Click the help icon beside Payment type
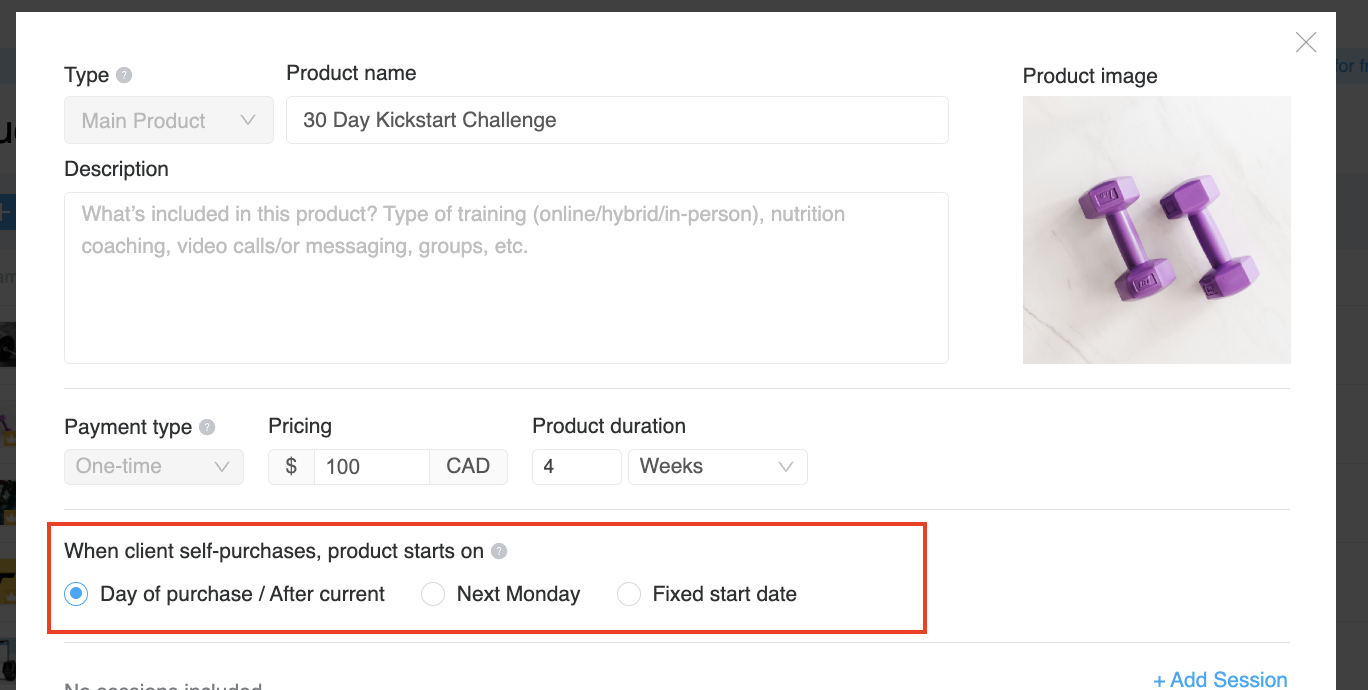The height and width of the screenshot is (690, 1368). (207, 427)
